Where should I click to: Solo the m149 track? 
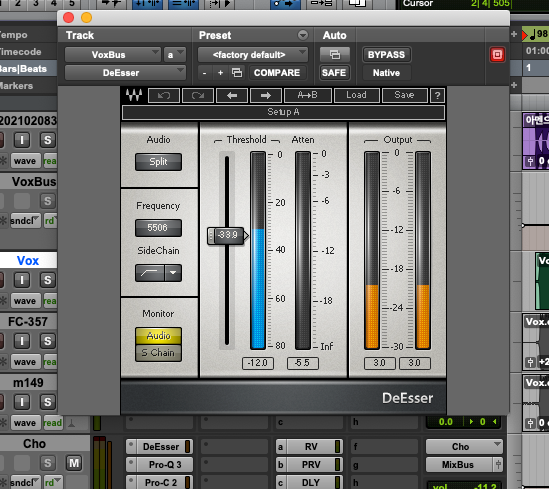(x=48, y=402)
